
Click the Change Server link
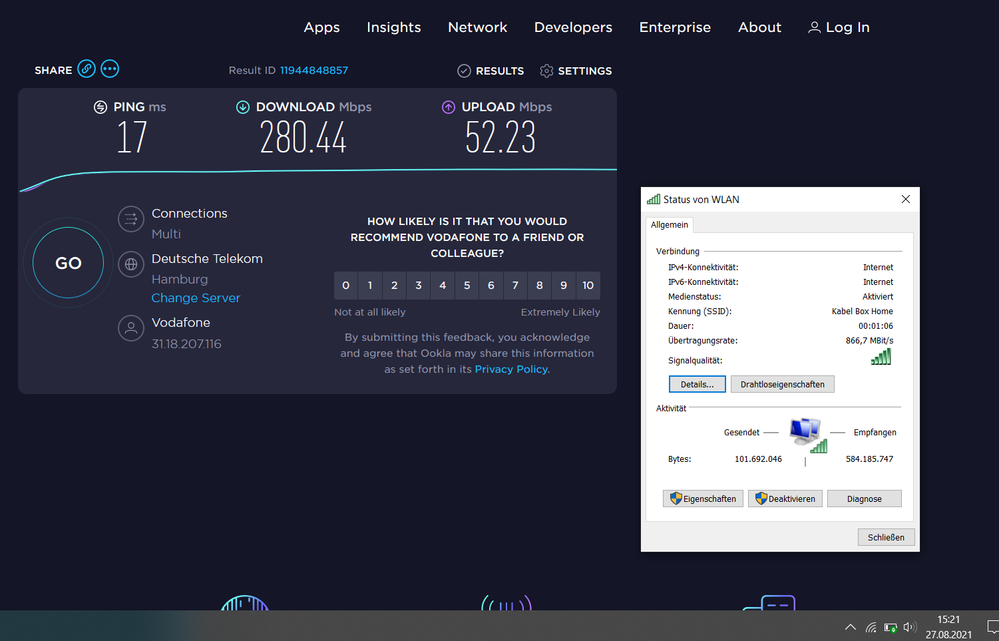196,298
